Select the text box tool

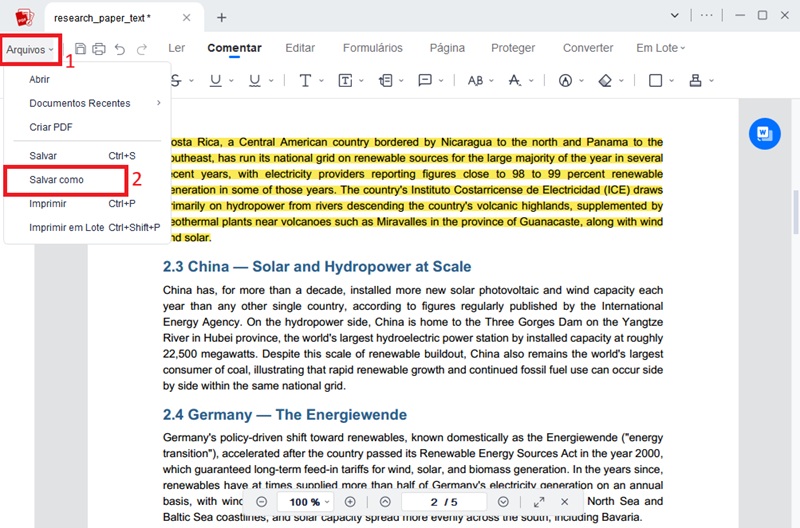pos(345,80)
